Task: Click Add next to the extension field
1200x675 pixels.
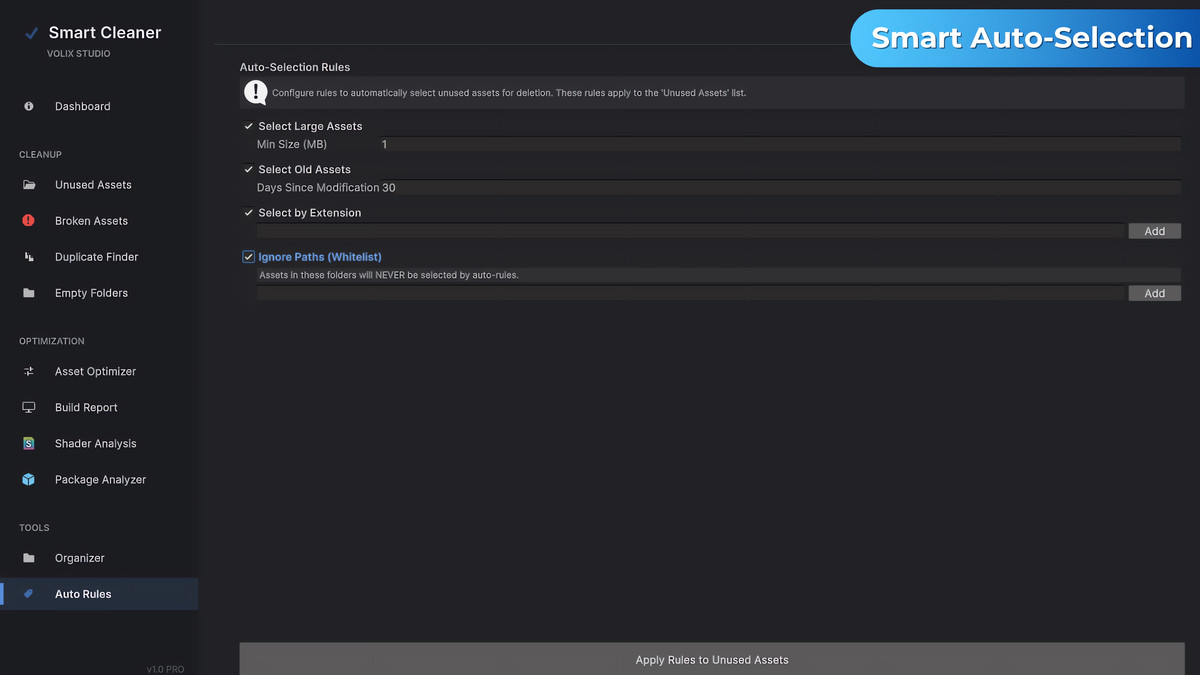Action: [x=1154, y=230]
